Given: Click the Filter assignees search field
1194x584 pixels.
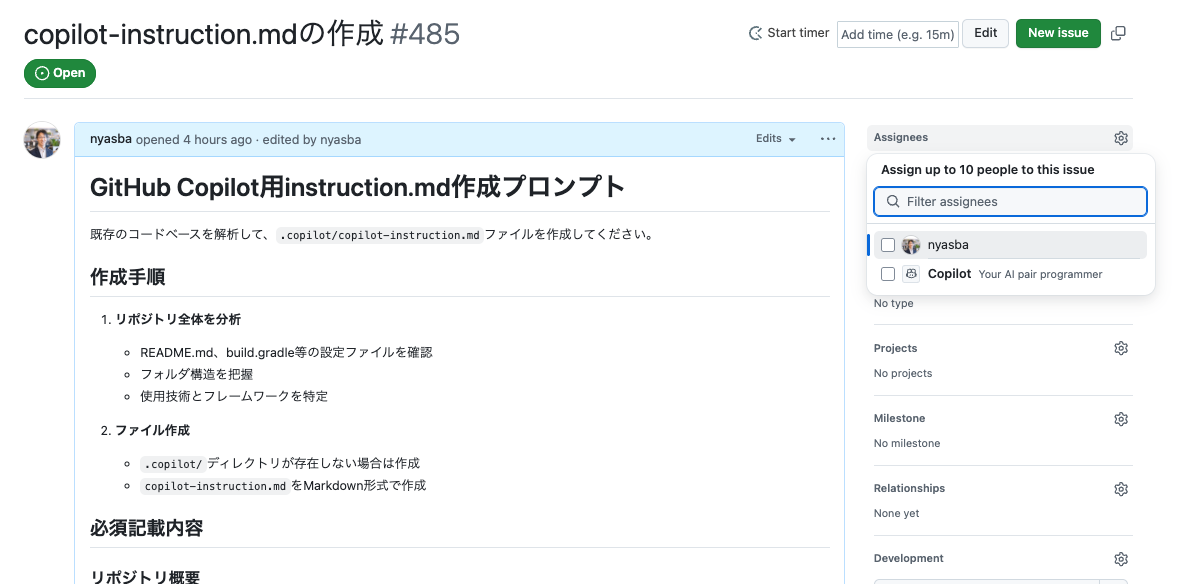Looking at the screenshot, I should click(1010, 201).
